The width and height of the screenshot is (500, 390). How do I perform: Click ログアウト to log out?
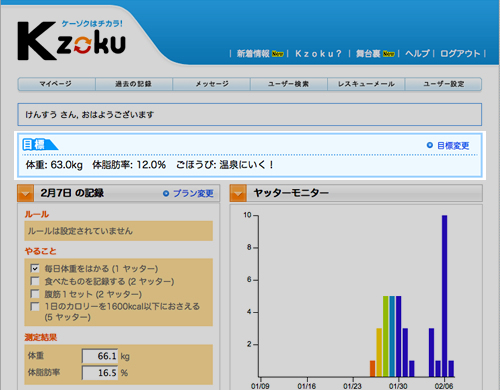coord(460,54)
